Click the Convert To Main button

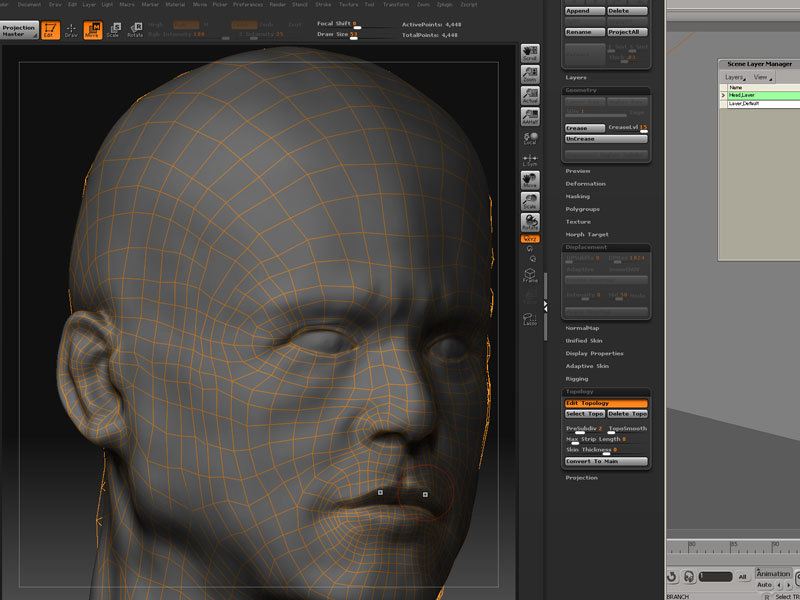tap(606, 461)
